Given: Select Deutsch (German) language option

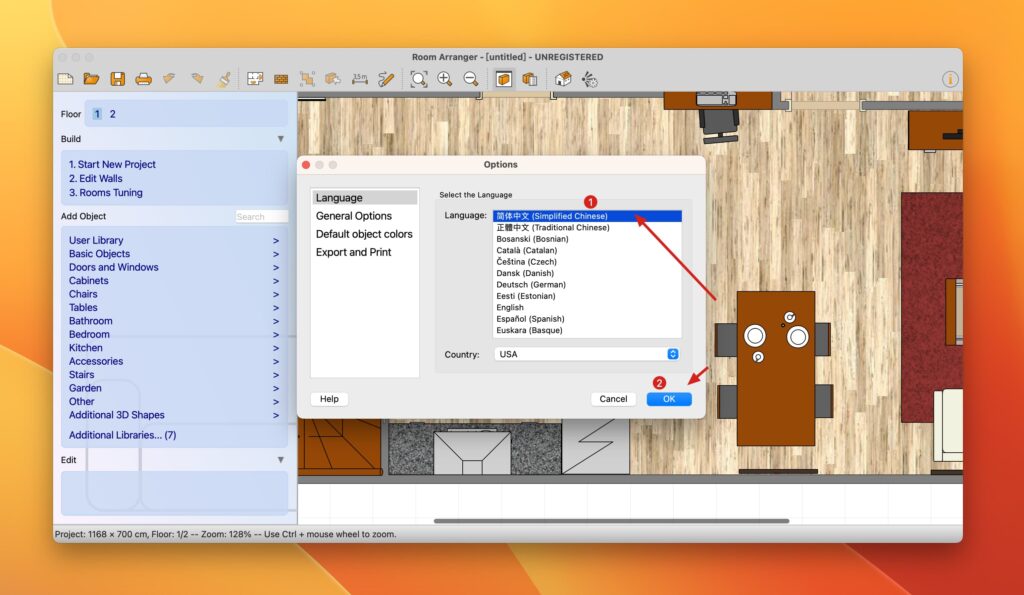Looking at the screenshot, I should click(526, 284).
